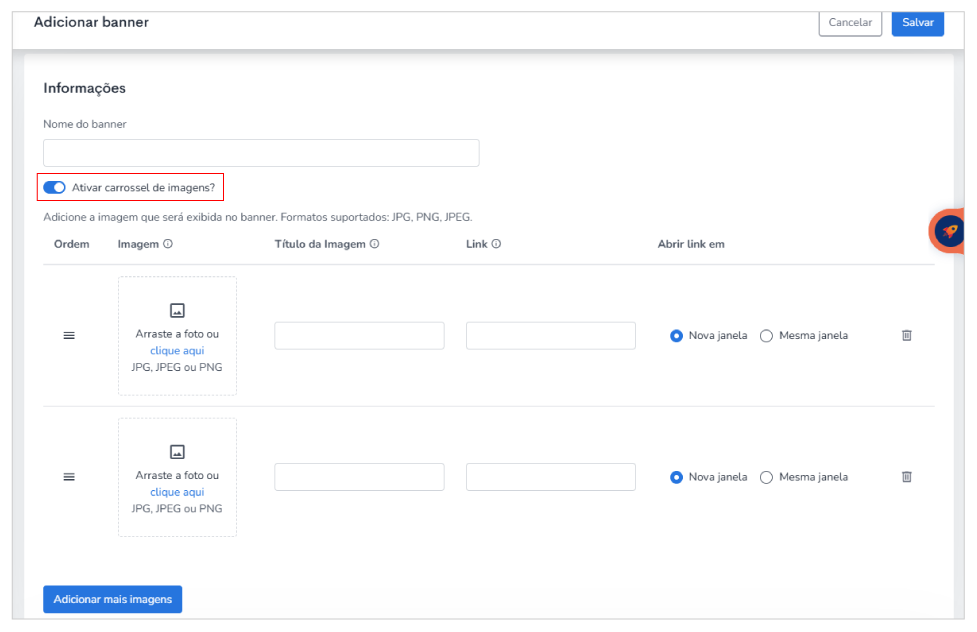Viewport: 977px width, 632px height.
Task: Click the 'clique aqui' link in second upload box
Action: 177,492
